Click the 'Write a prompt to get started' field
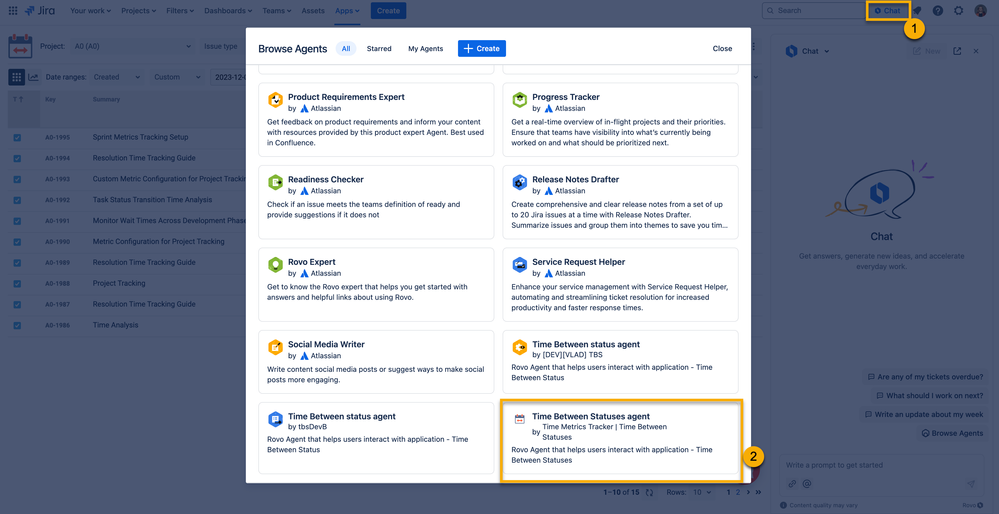 [x=882, y=465]
